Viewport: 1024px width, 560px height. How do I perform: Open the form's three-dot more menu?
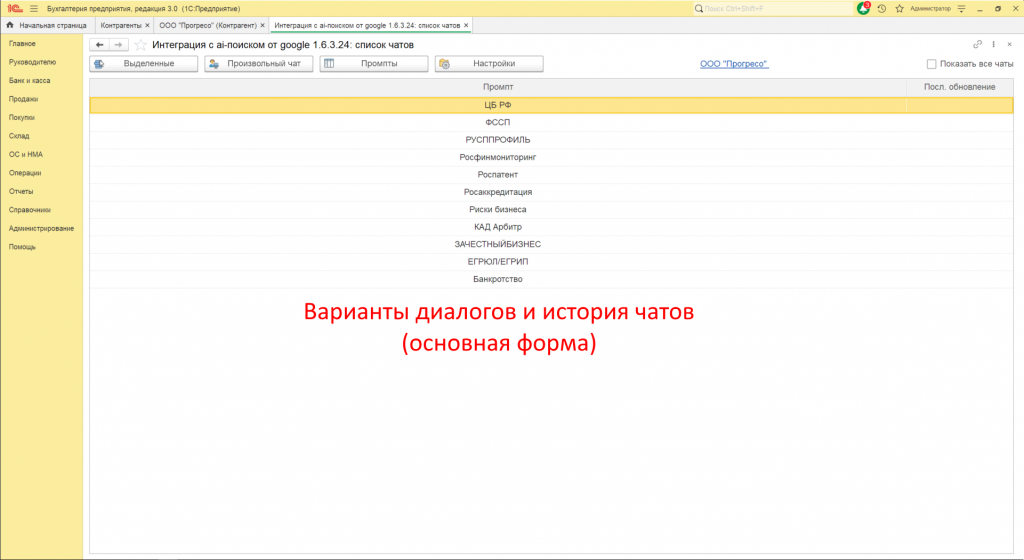pyautogui.click(x=993, y=44)
